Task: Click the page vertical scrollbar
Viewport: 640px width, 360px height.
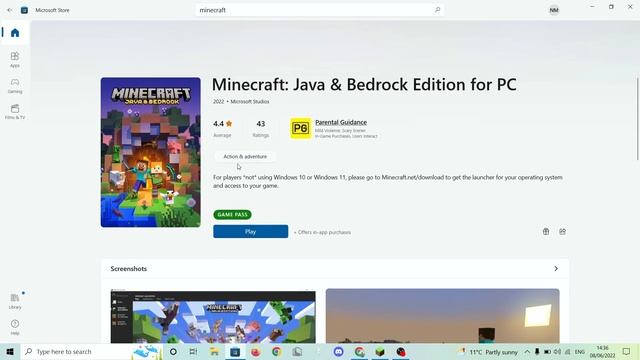Action: pos(637,118)
